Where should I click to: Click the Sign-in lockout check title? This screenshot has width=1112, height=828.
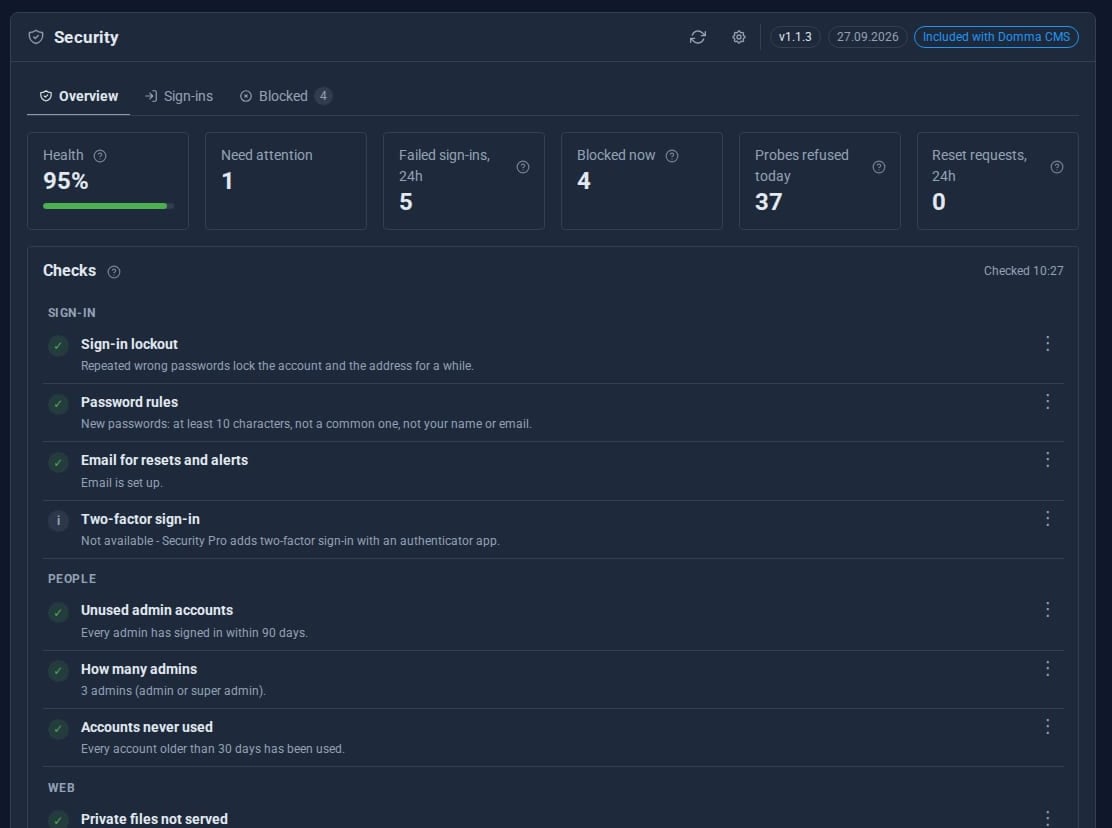(x=129, y=344)
